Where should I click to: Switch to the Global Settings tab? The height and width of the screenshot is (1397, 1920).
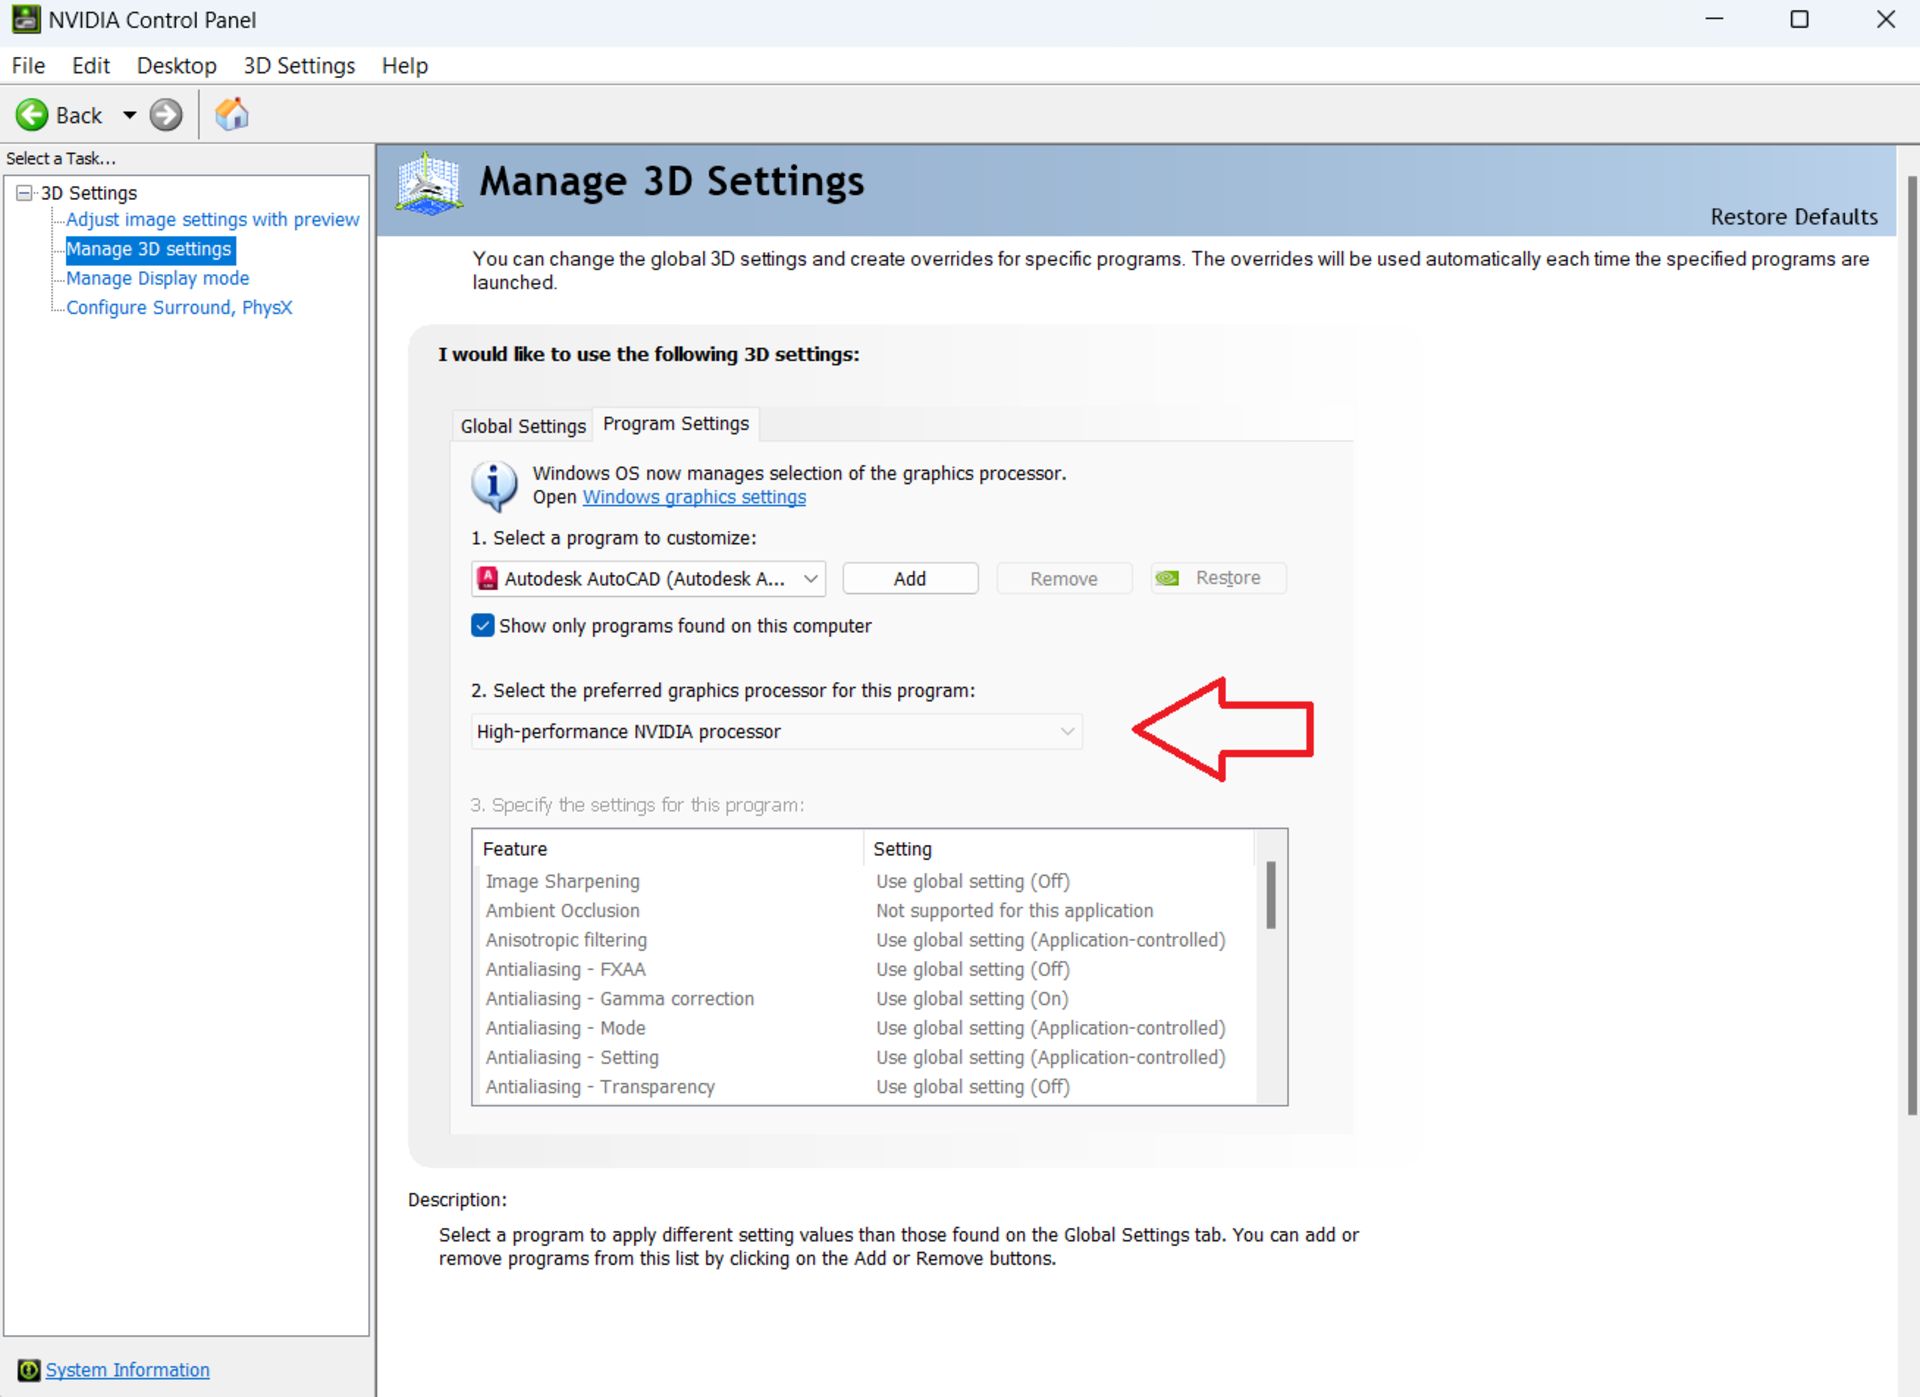tap(523, 426)
